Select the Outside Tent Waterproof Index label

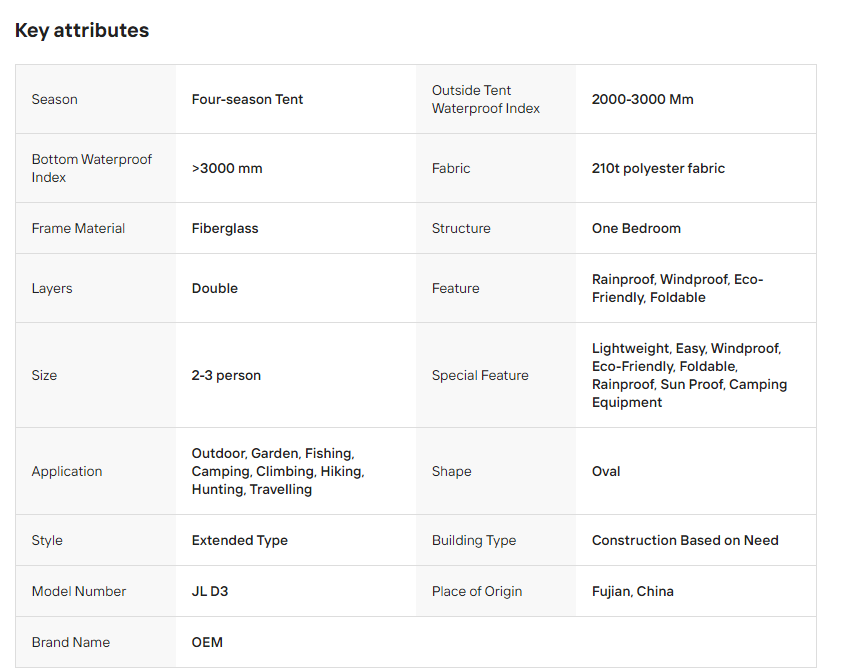485,99
